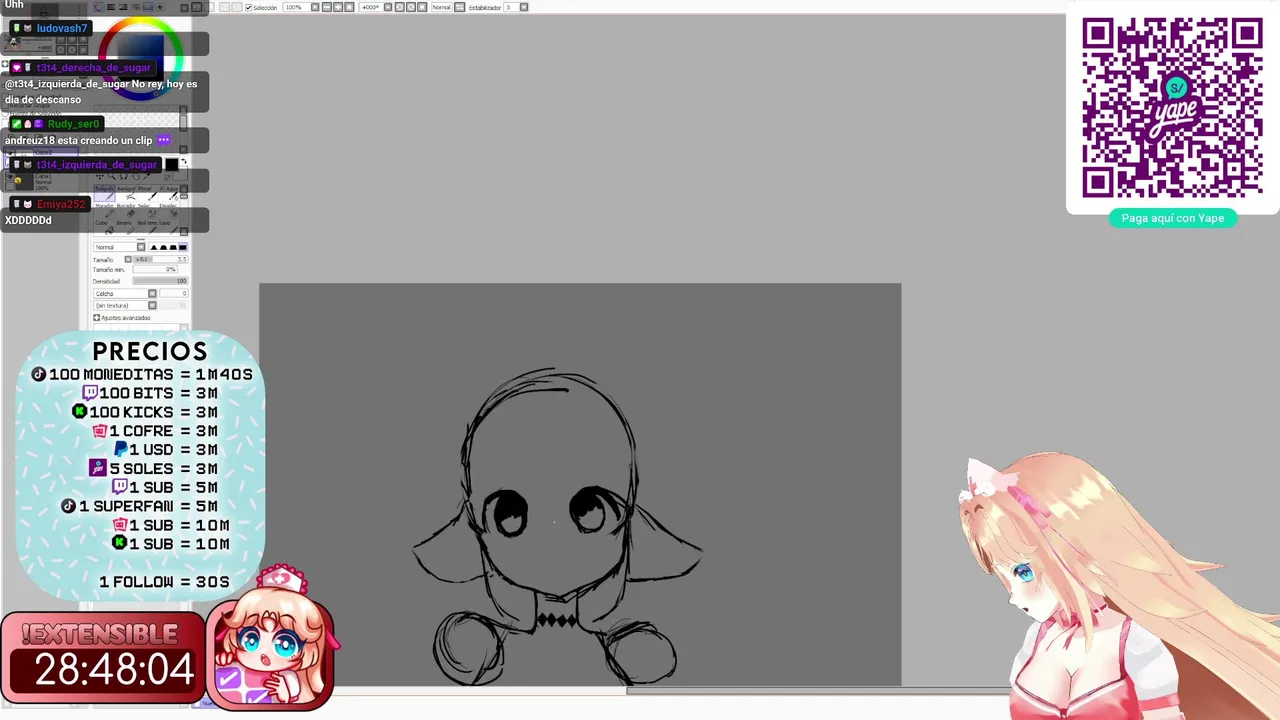Image resolution: width=1280 pixels, height=720 pixels.
Task: Select the Borrador eraser tool
Action: (x=127, y=211)
